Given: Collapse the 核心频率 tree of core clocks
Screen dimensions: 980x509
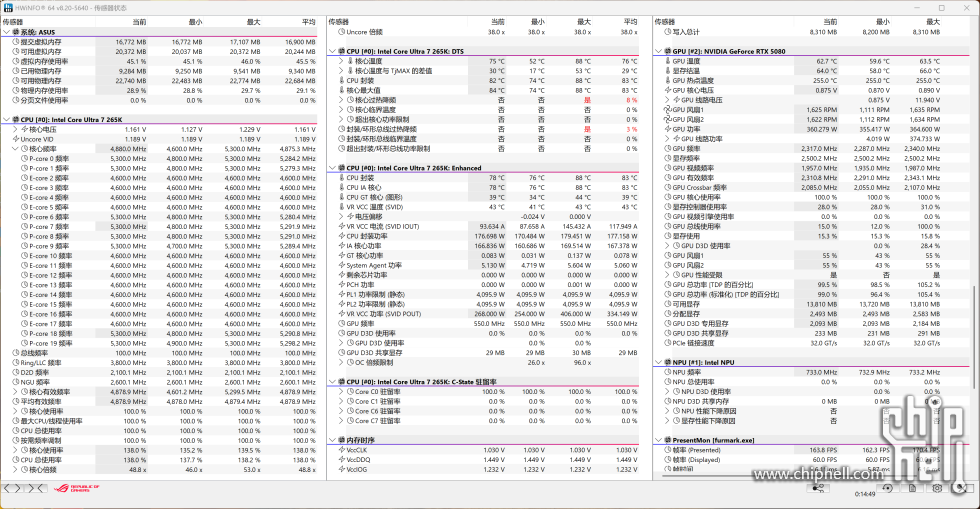Looking at the screenshot, I should tap(15, 149).
